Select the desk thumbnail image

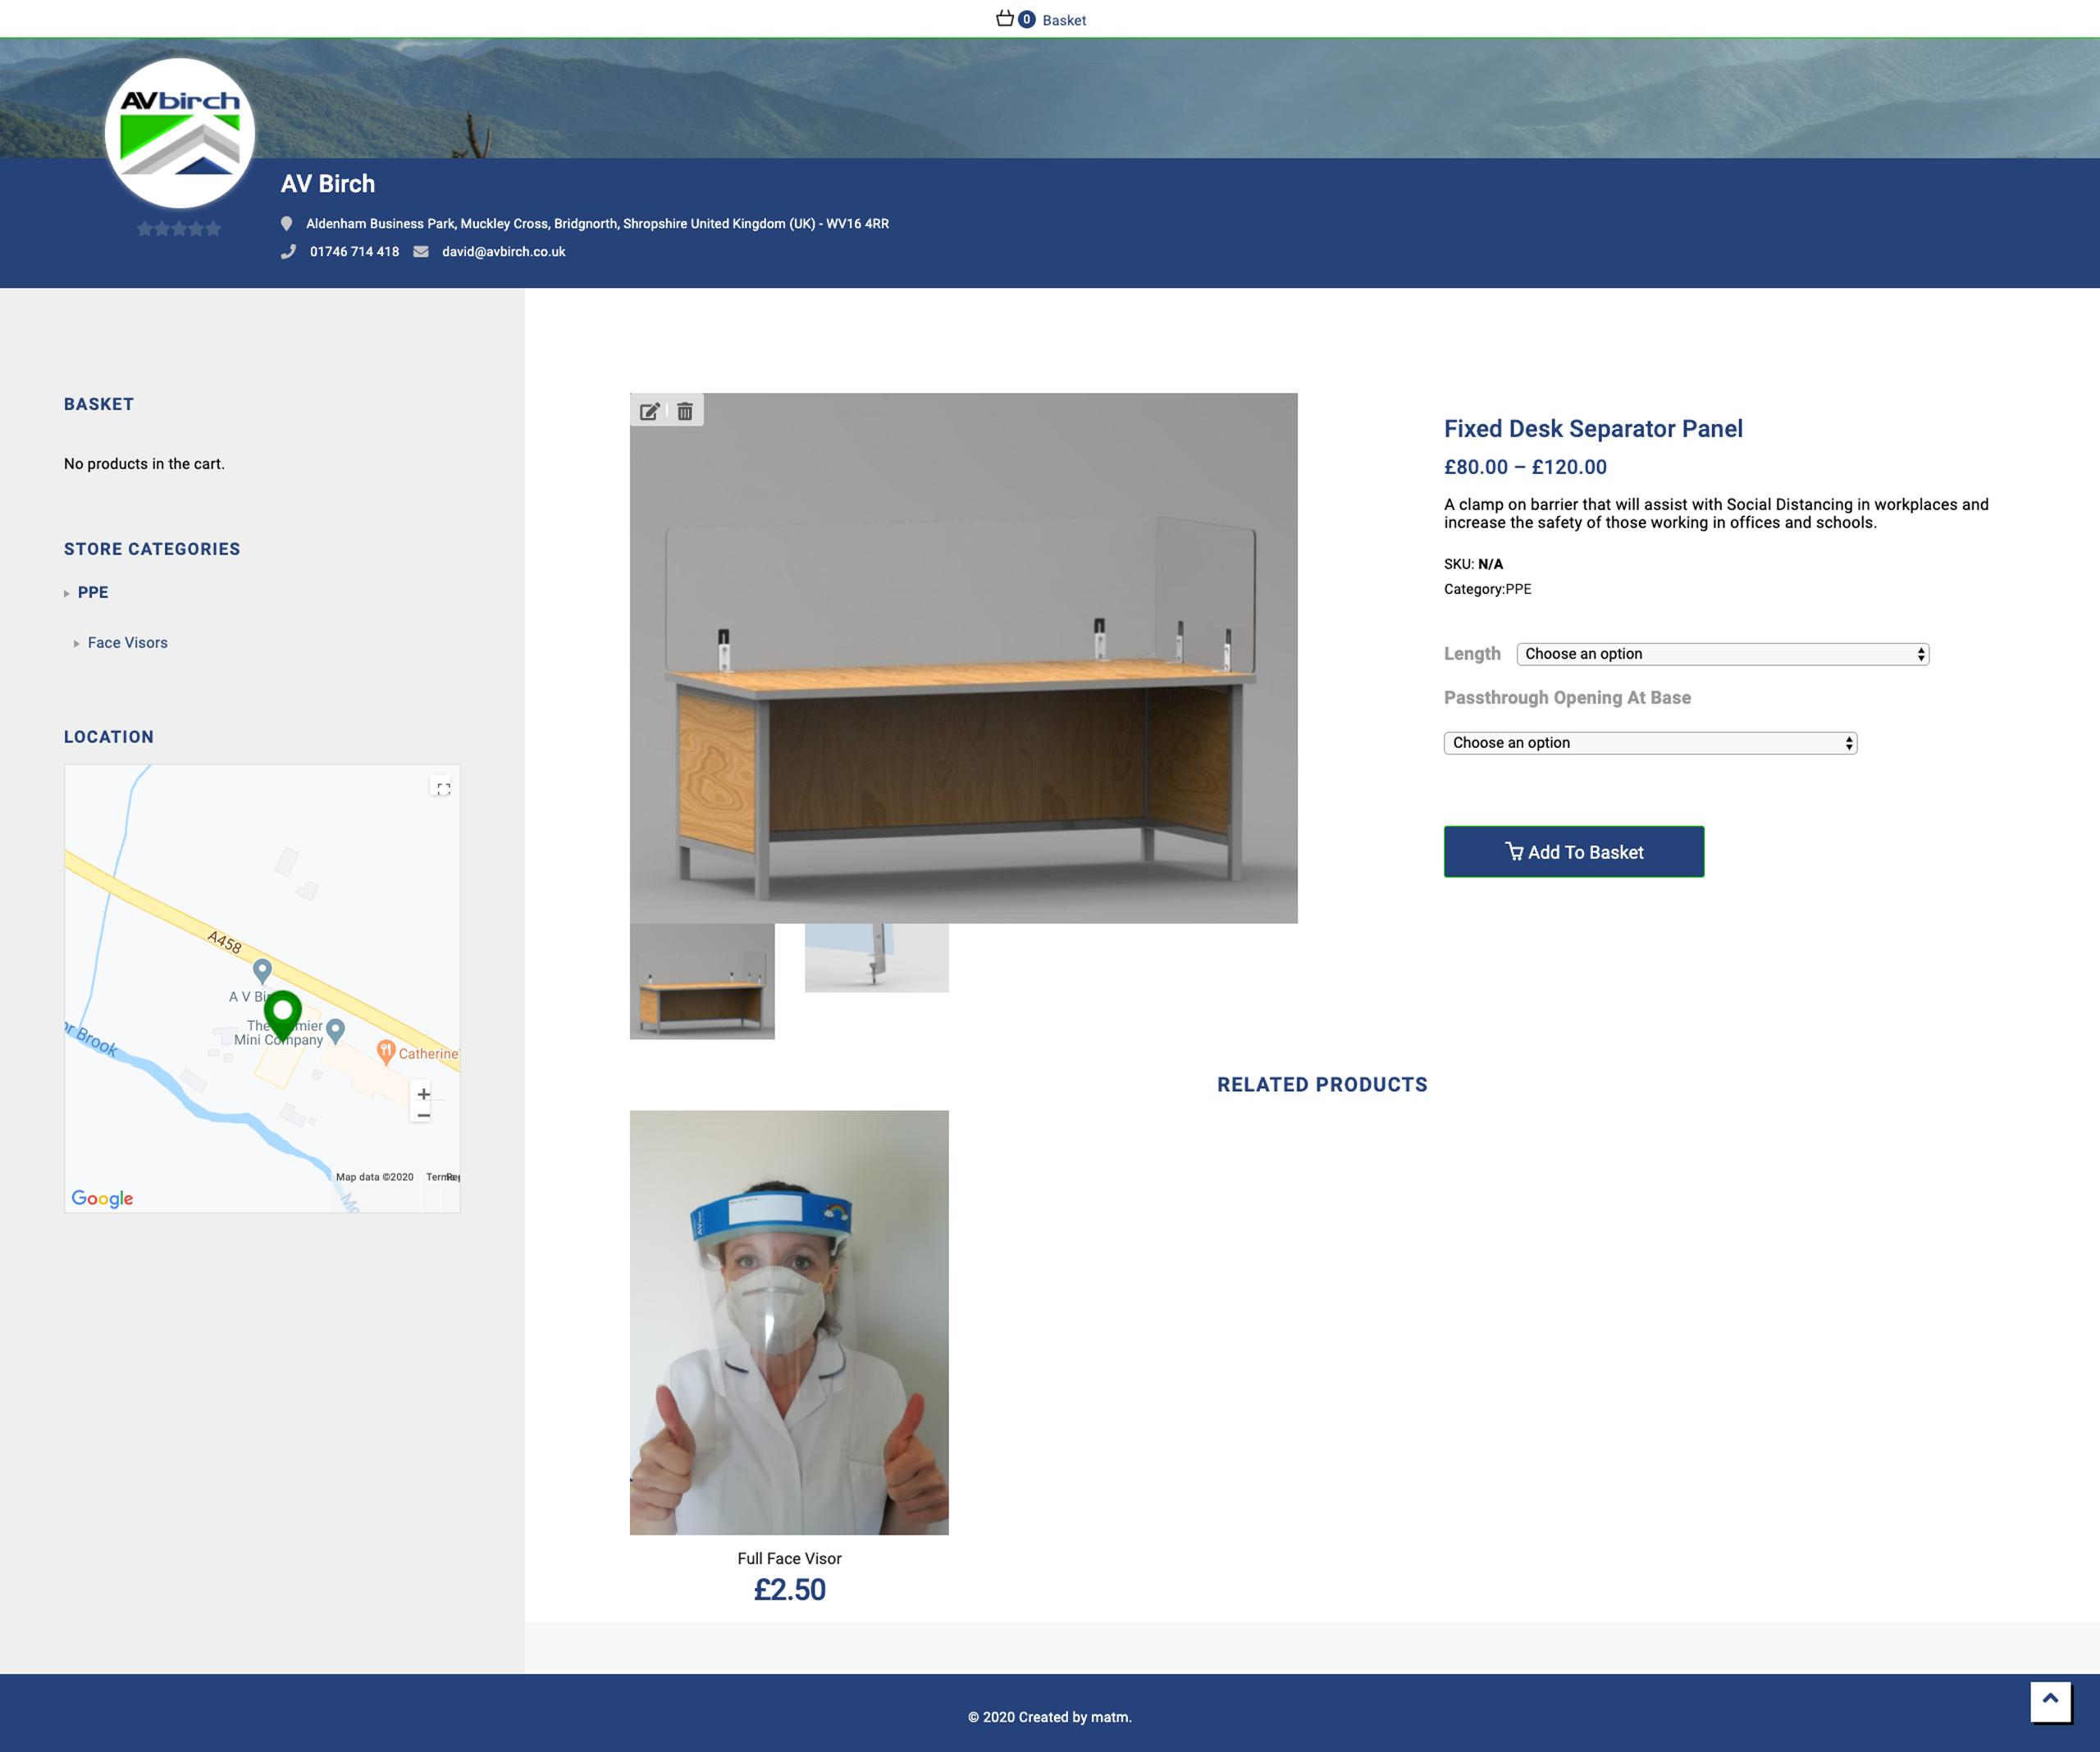(702, 981)
